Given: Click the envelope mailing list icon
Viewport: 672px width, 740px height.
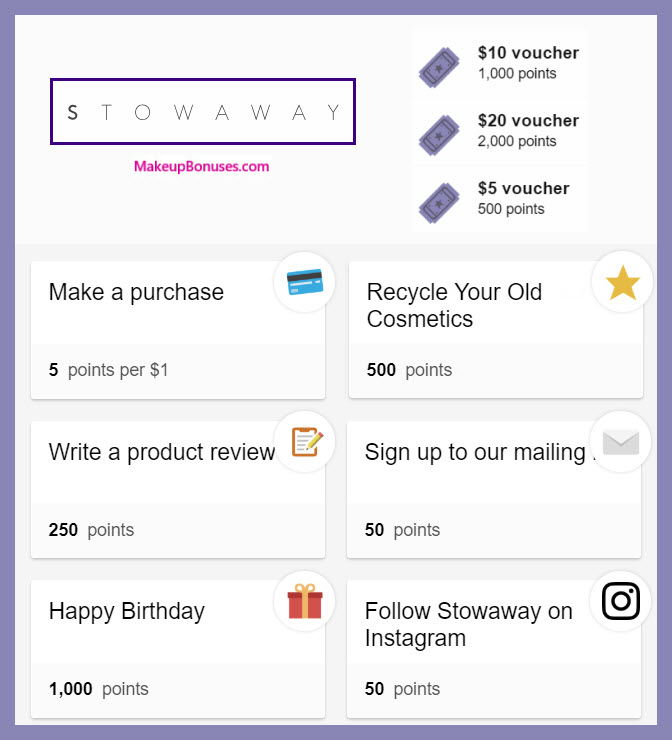Looking at the screenshot, I should 621,443.
